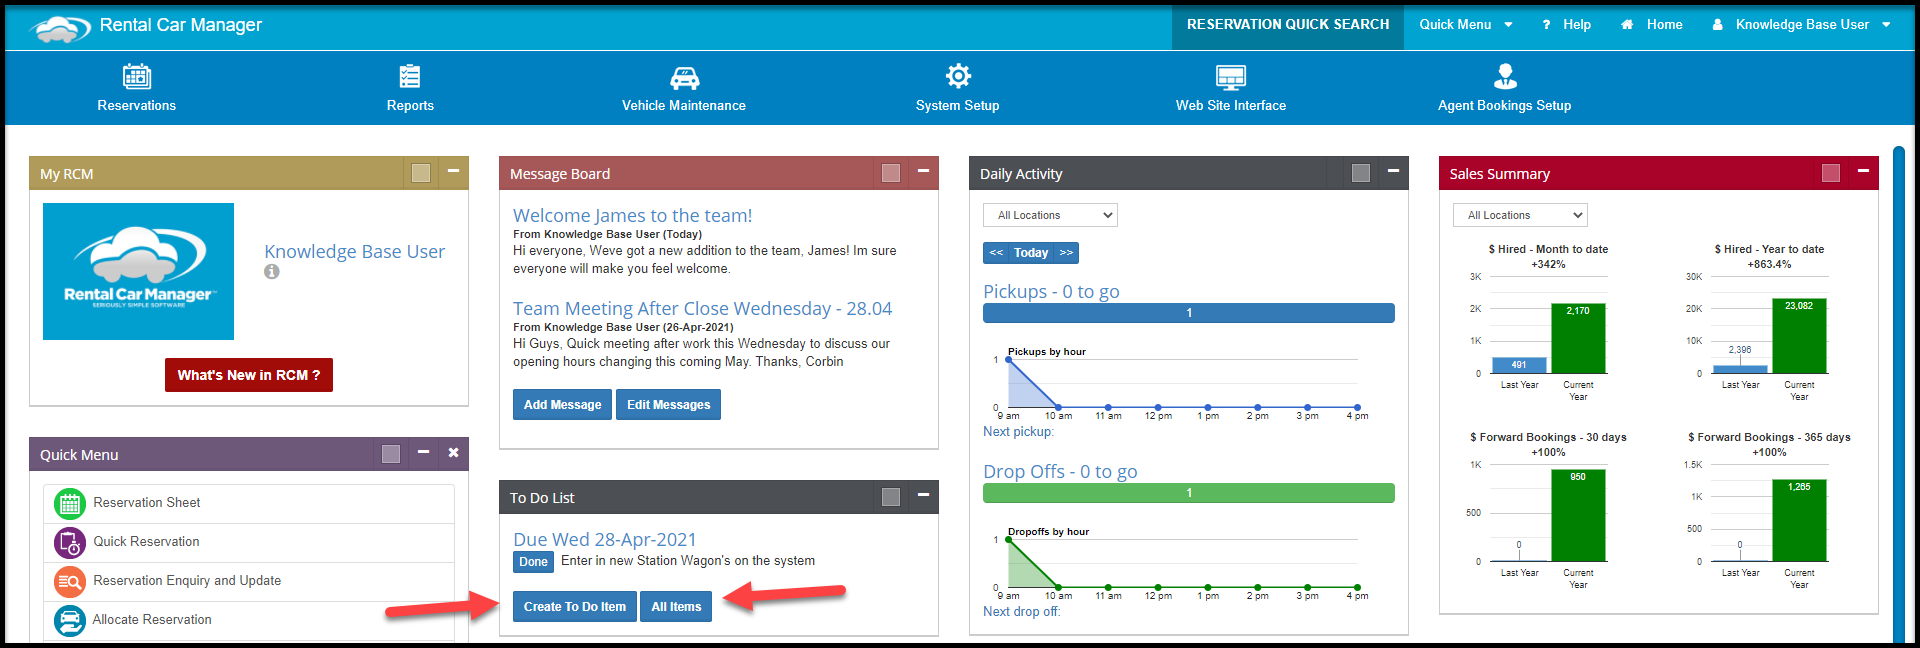Toggle the Quick Menu panel square box
Screen dimensions: 1920x648
tap(391, 454)
